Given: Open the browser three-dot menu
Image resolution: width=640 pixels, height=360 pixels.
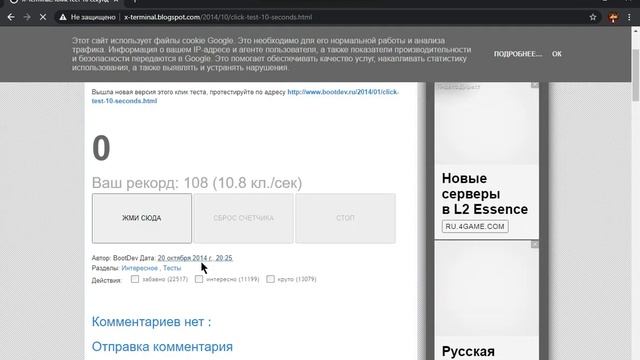Looking at the screenshot, I should (629, 17).
